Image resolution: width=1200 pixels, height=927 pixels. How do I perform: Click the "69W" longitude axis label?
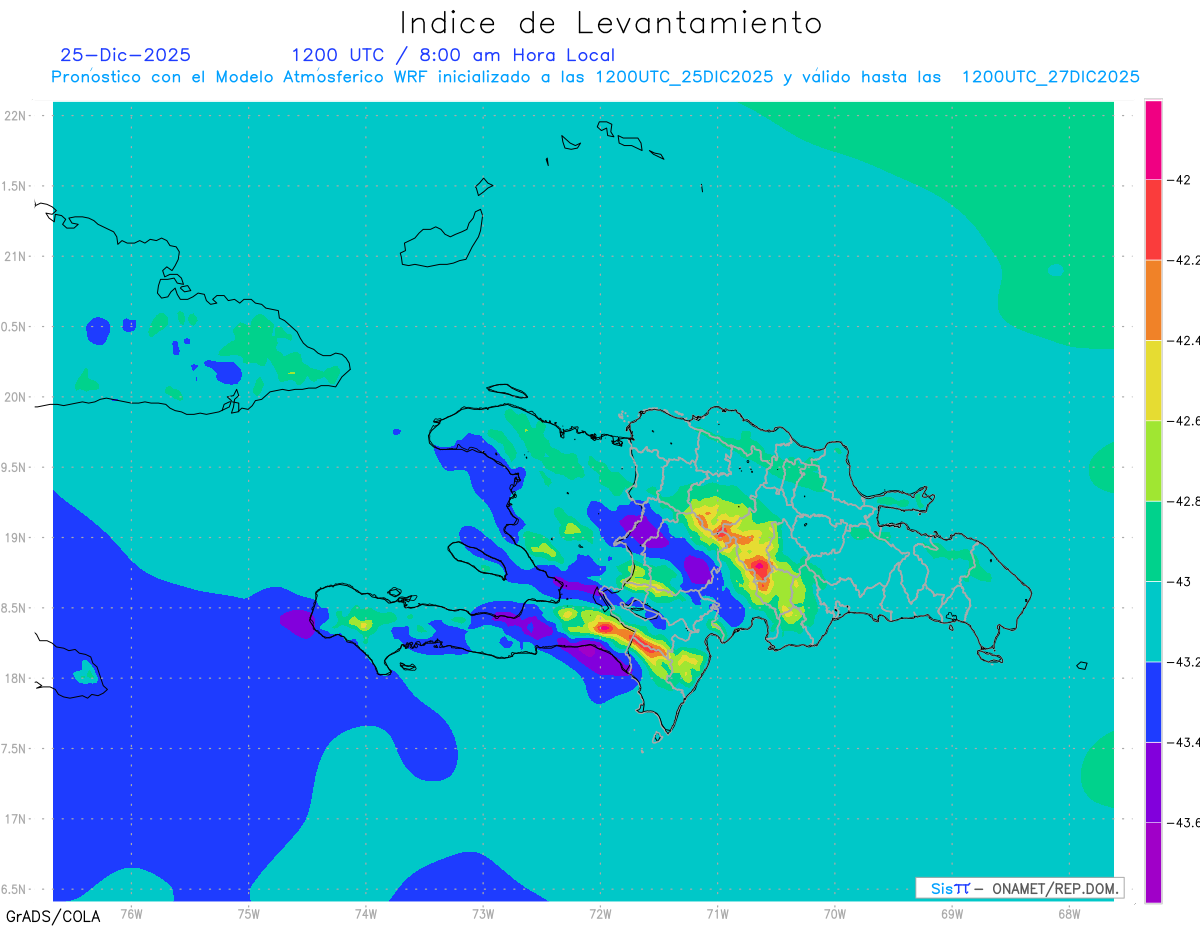coord(951,913)
